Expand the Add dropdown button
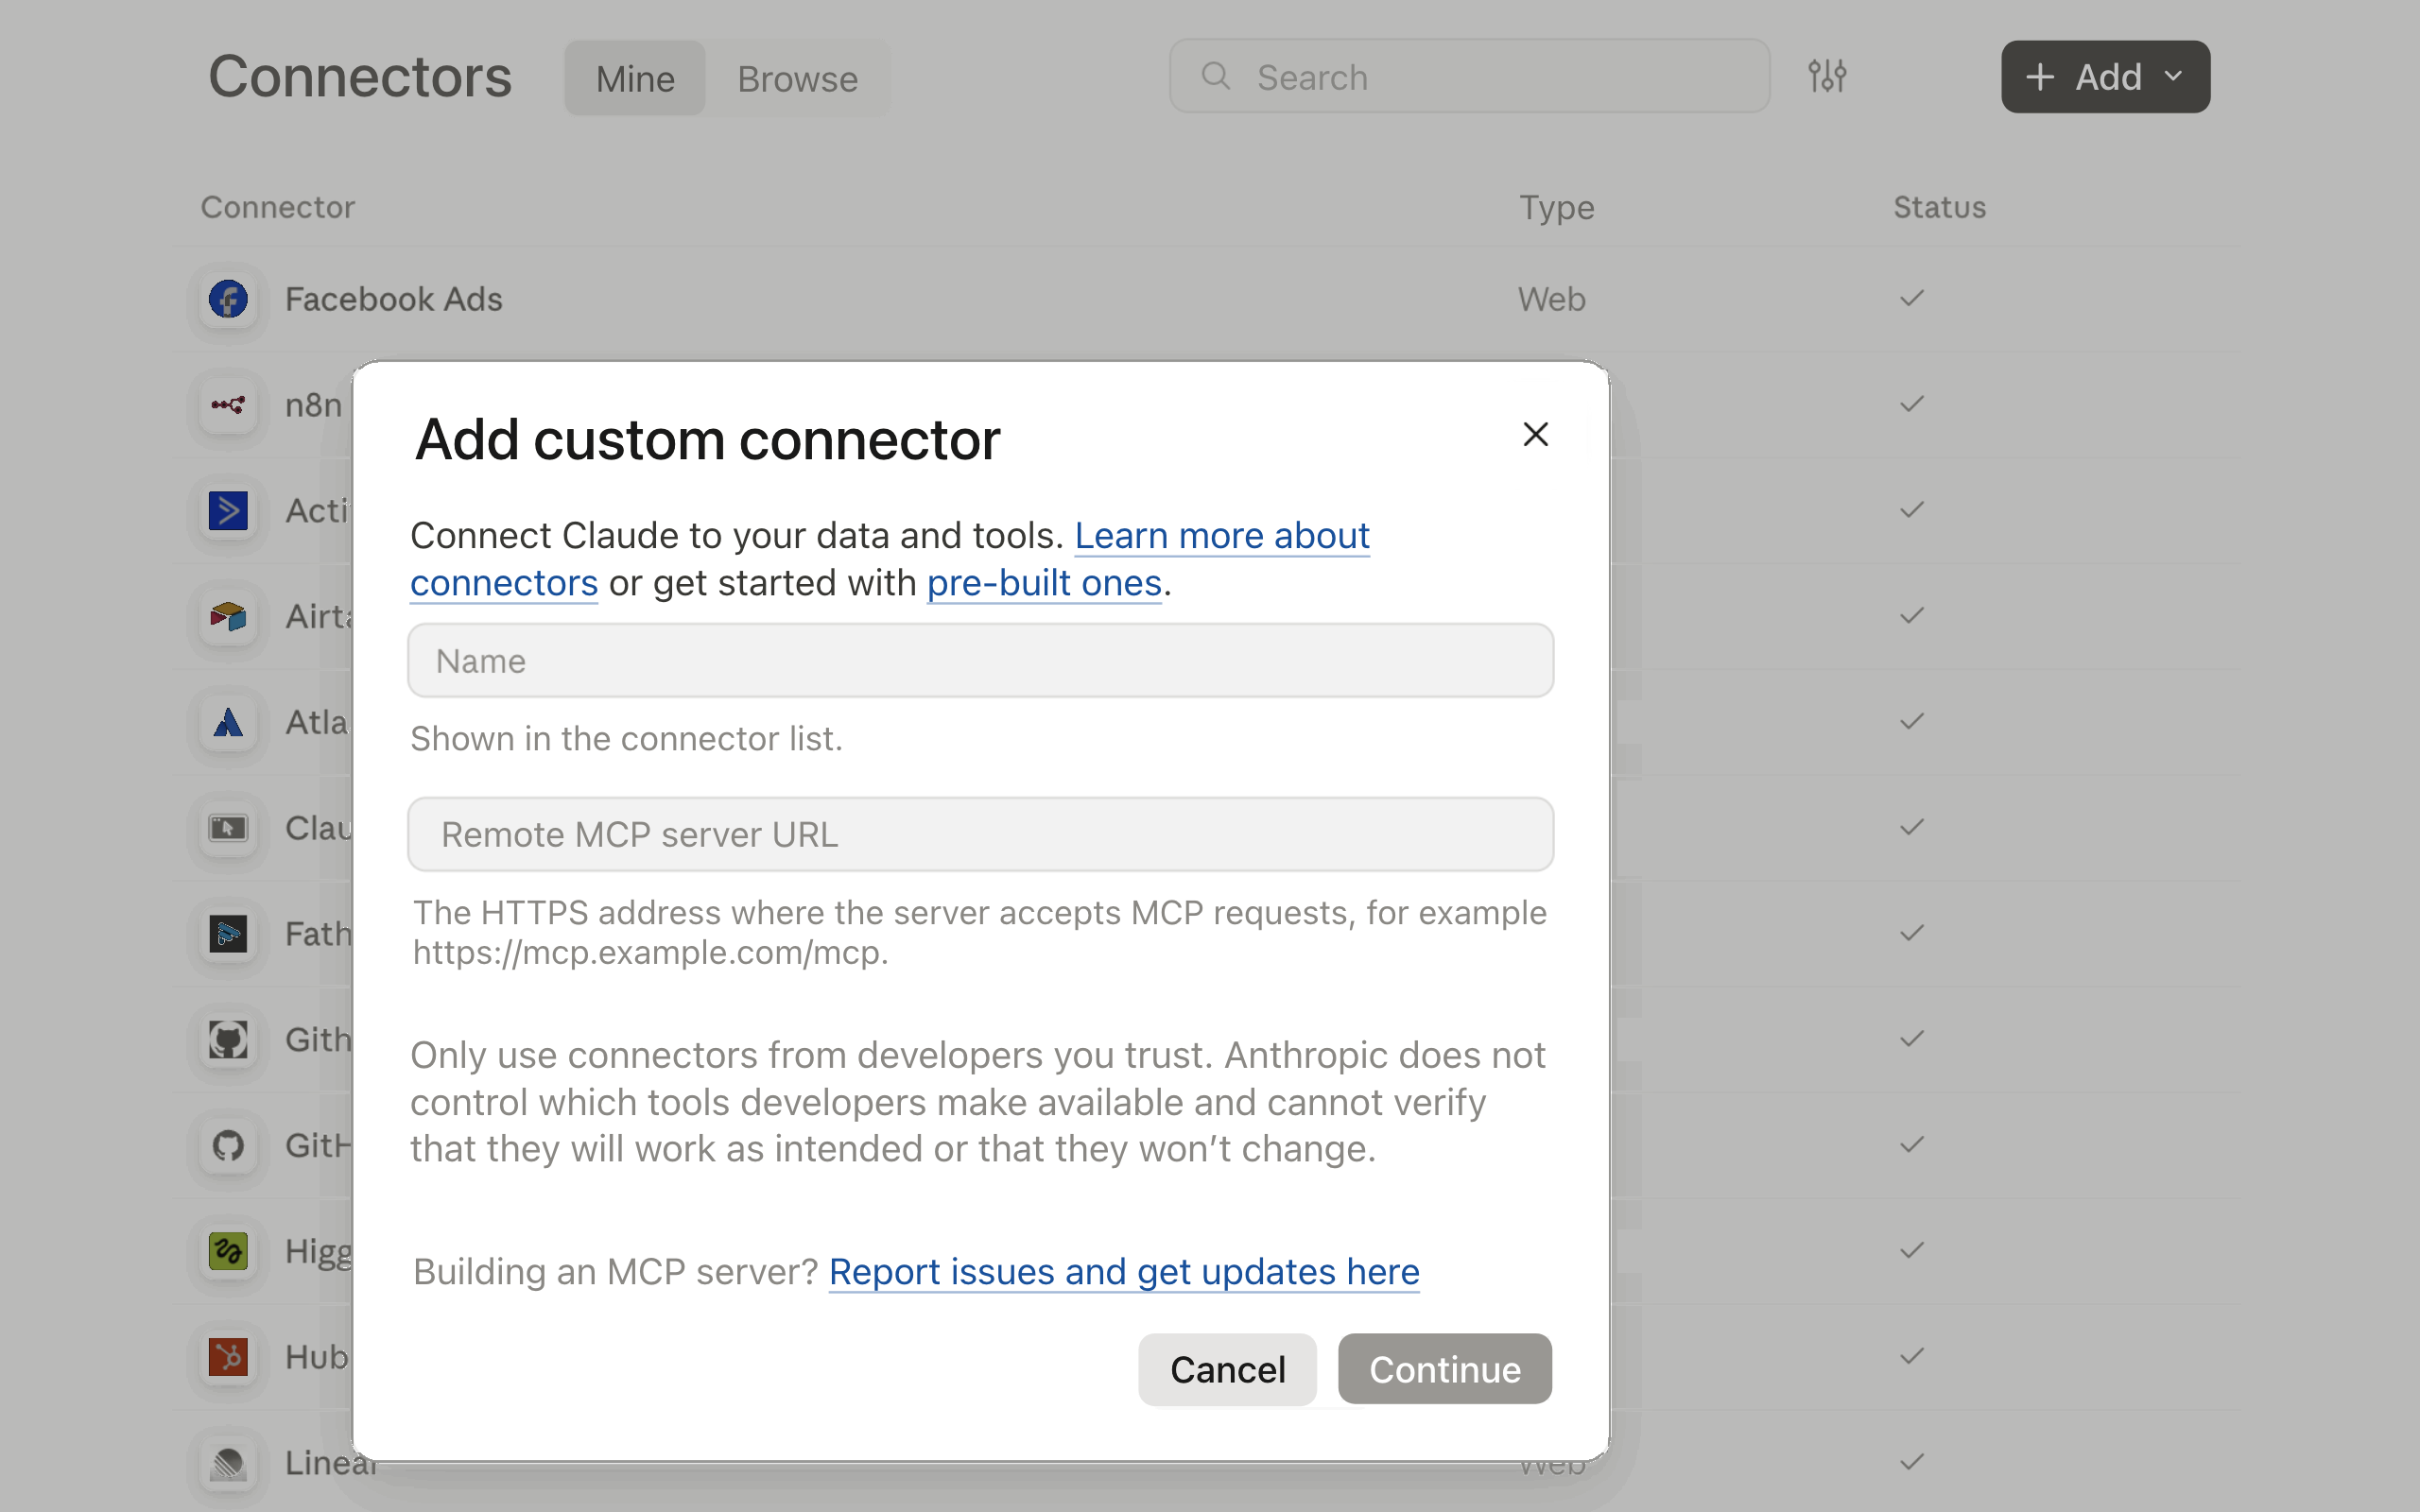Screen dimensions: 2420x1512 [2105, 77]
